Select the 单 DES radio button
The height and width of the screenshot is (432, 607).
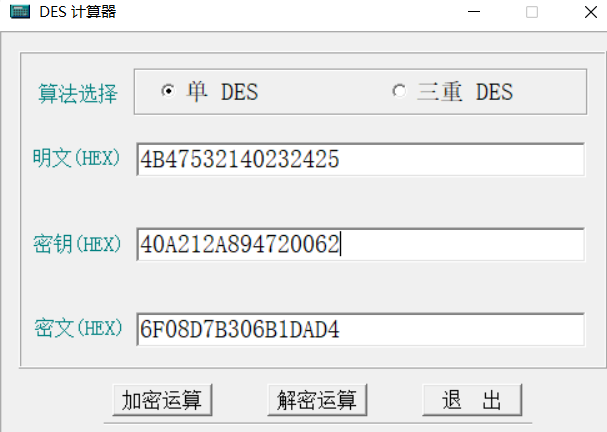coord(168,91)
